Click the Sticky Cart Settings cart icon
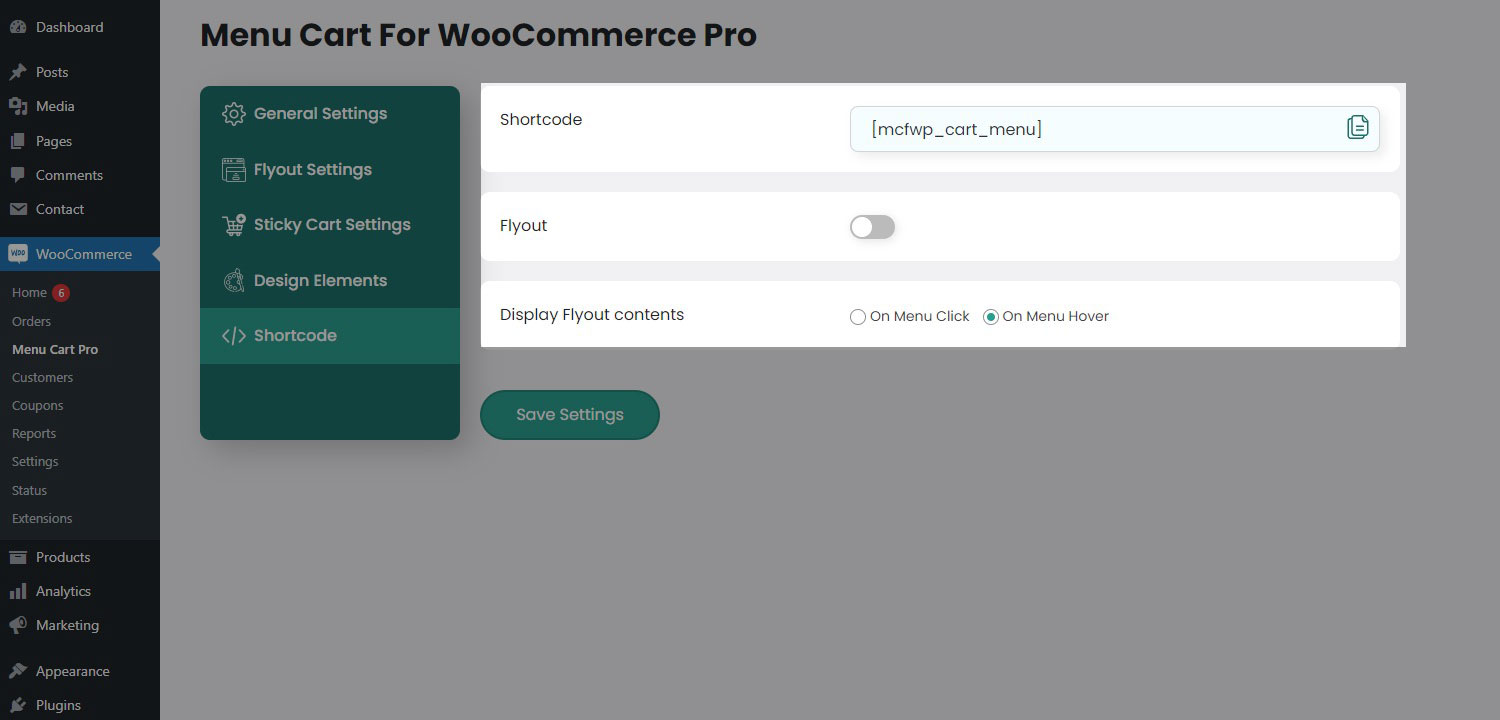Image resolution: width=1500 pixels, height=720 pixels. (x=233, y=225)
